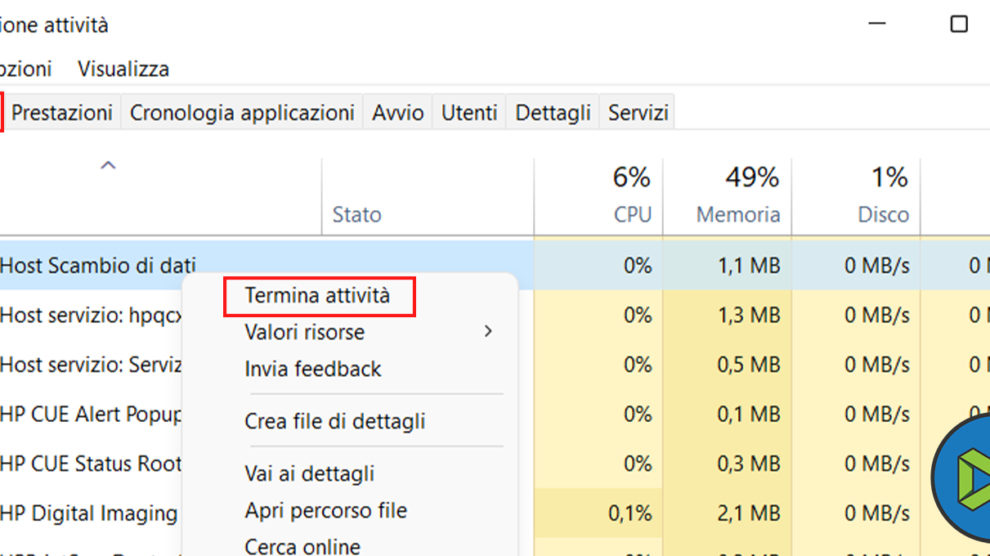Click the blue circular play logo icon
This screenshot has width=990, height=556.
[x=962, y=476]
